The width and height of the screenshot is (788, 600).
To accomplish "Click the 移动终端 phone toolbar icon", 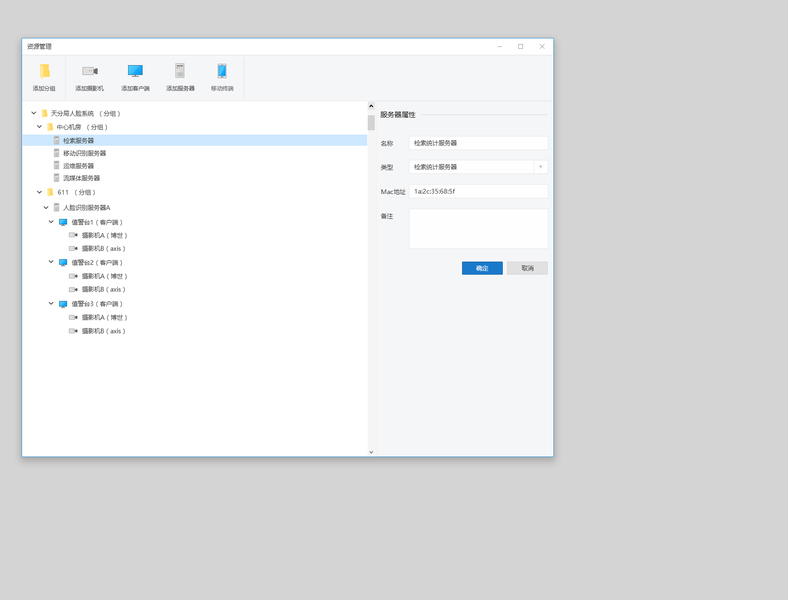I will [222, 71].
